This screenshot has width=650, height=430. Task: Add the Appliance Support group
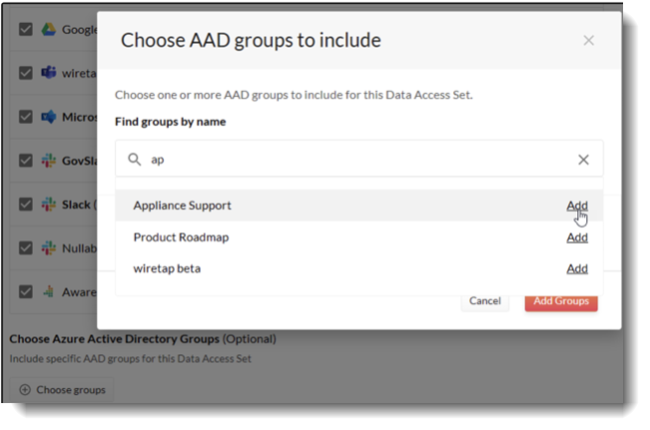577,205
